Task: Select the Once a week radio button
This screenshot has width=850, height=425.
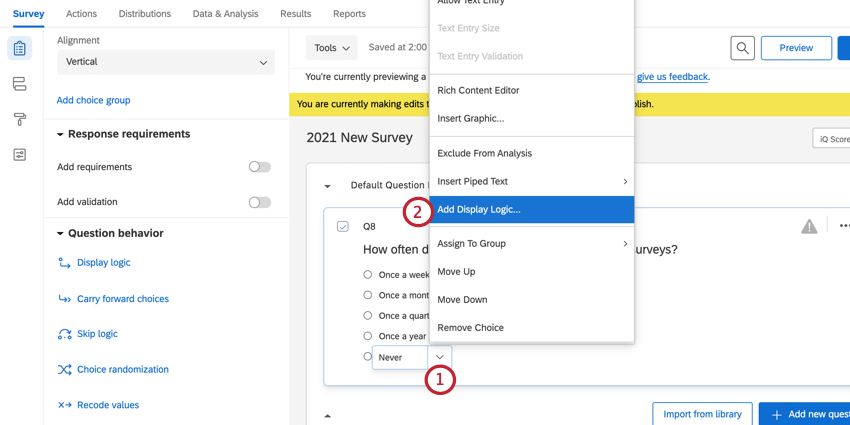Action: [368, 275]
